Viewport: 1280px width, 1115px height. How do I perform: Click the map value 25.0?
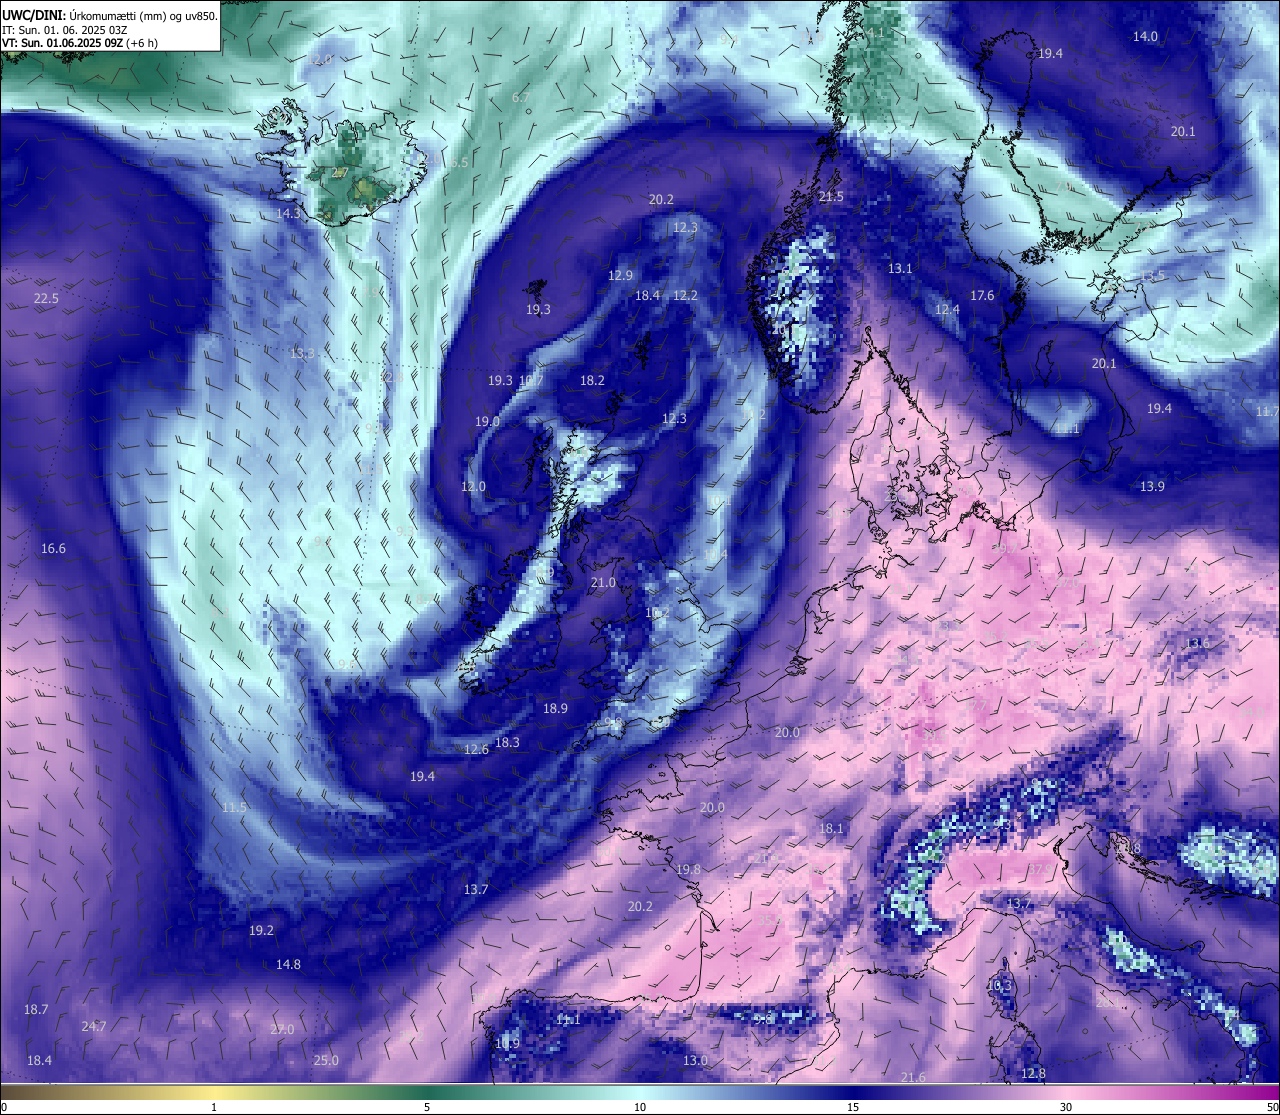point(326,1061)
